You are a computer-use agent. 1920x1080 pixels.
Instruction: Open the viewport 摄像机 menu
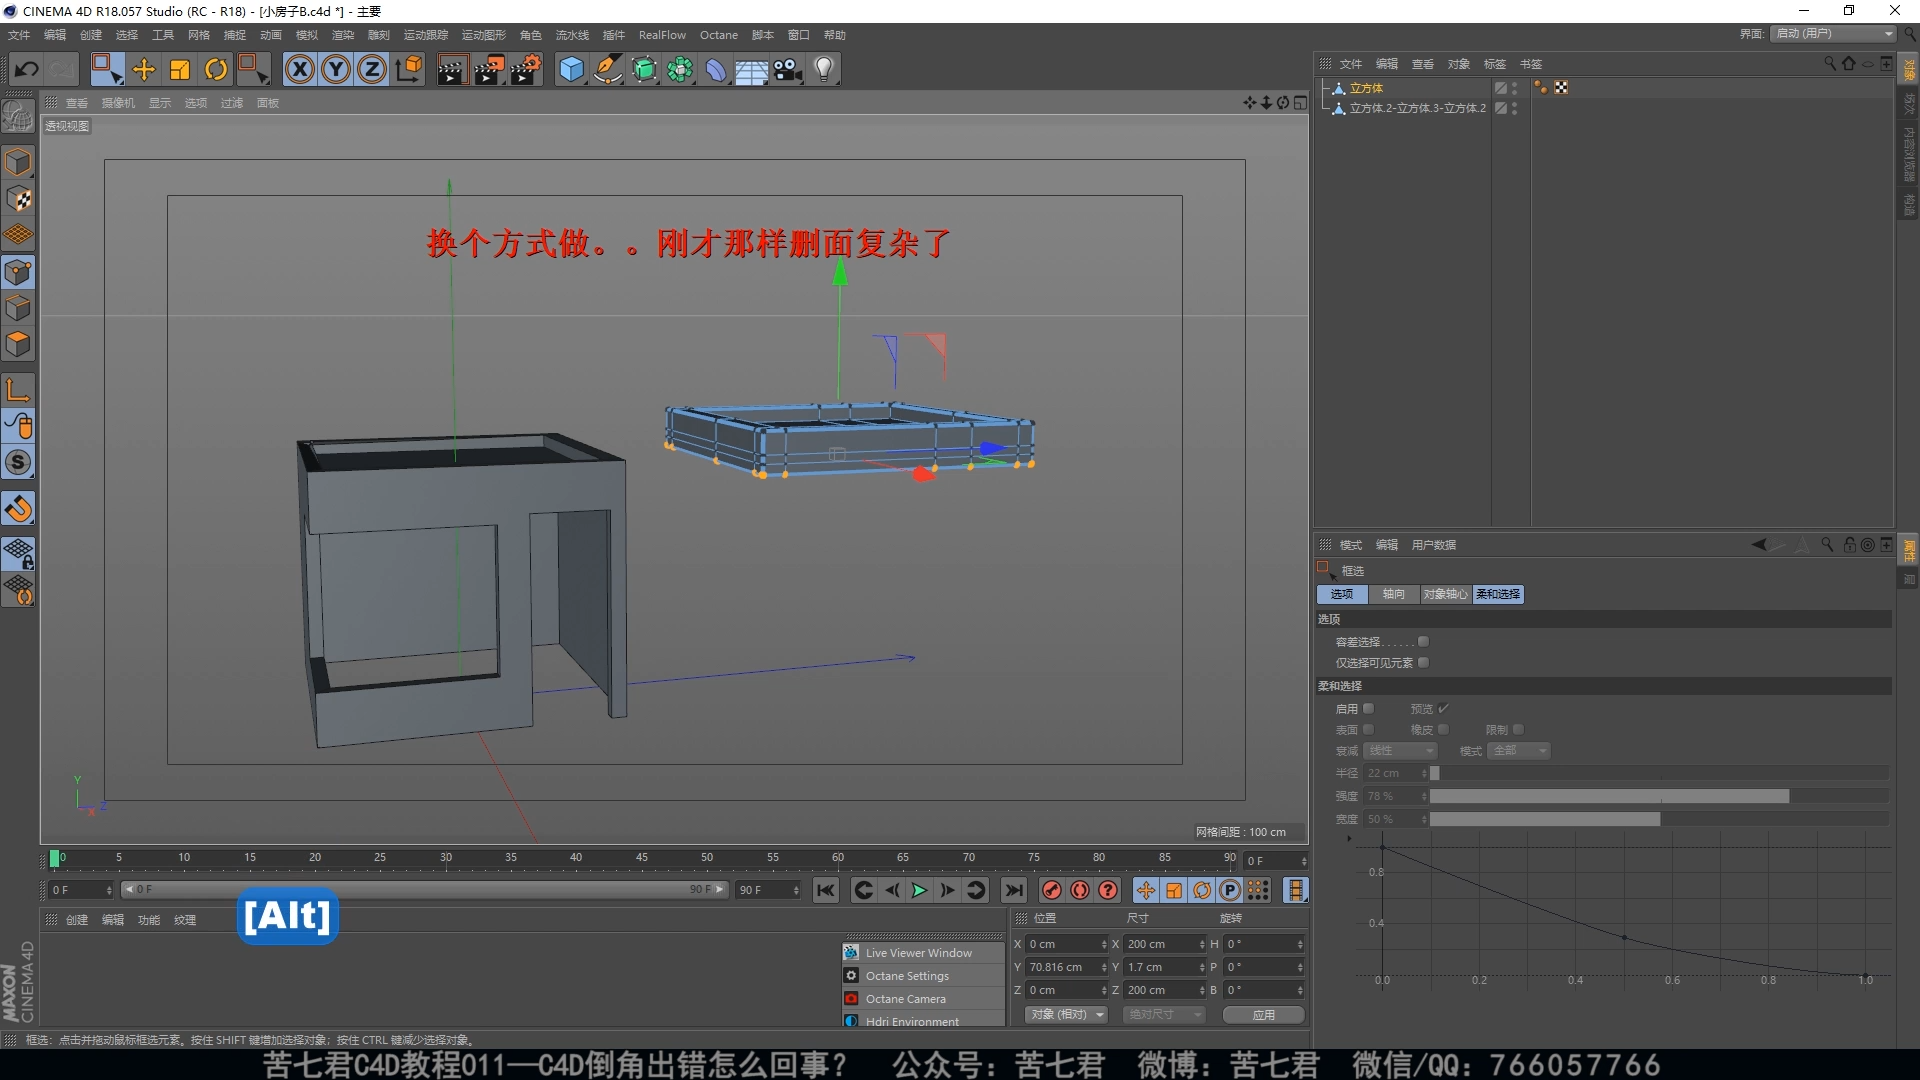click(118, 103)
